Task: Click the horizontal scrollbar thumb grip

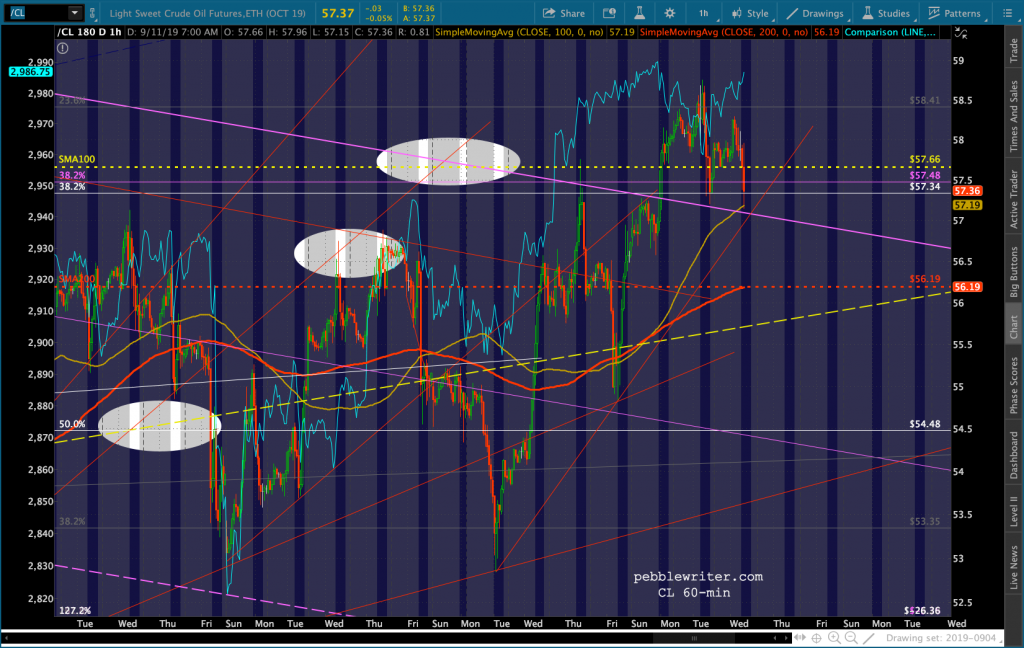Action: [694, 638]
